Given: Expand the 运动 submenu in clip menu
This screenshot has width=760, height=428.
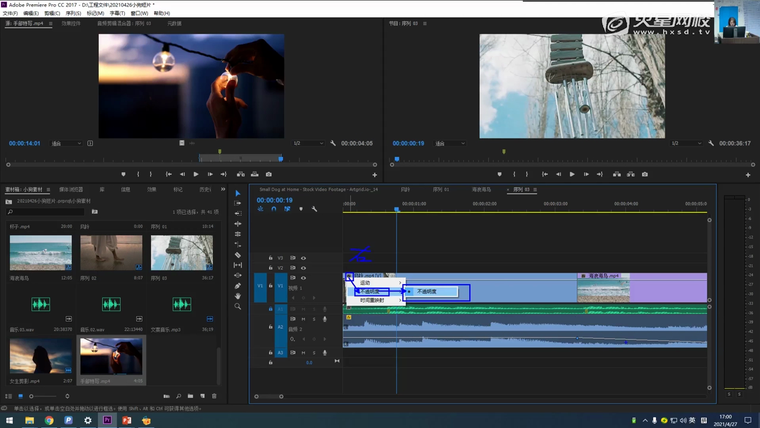Looking at the screenshot, I should pos(366,282).
